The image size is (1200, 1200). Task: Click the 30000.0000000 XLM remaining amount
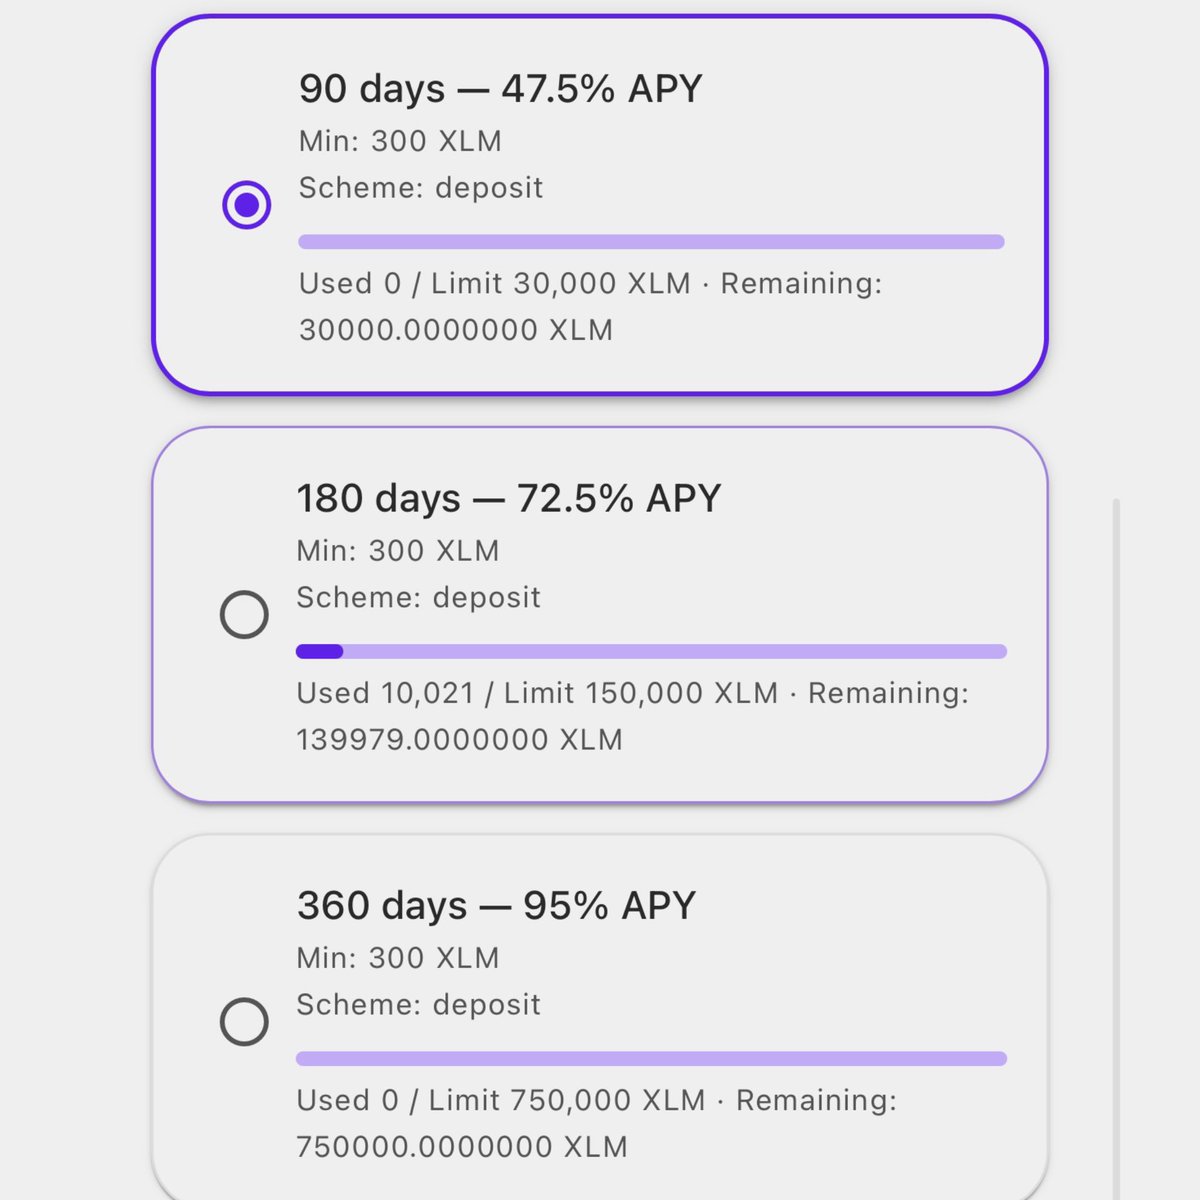pyautogui.click(x=456, y=330)
